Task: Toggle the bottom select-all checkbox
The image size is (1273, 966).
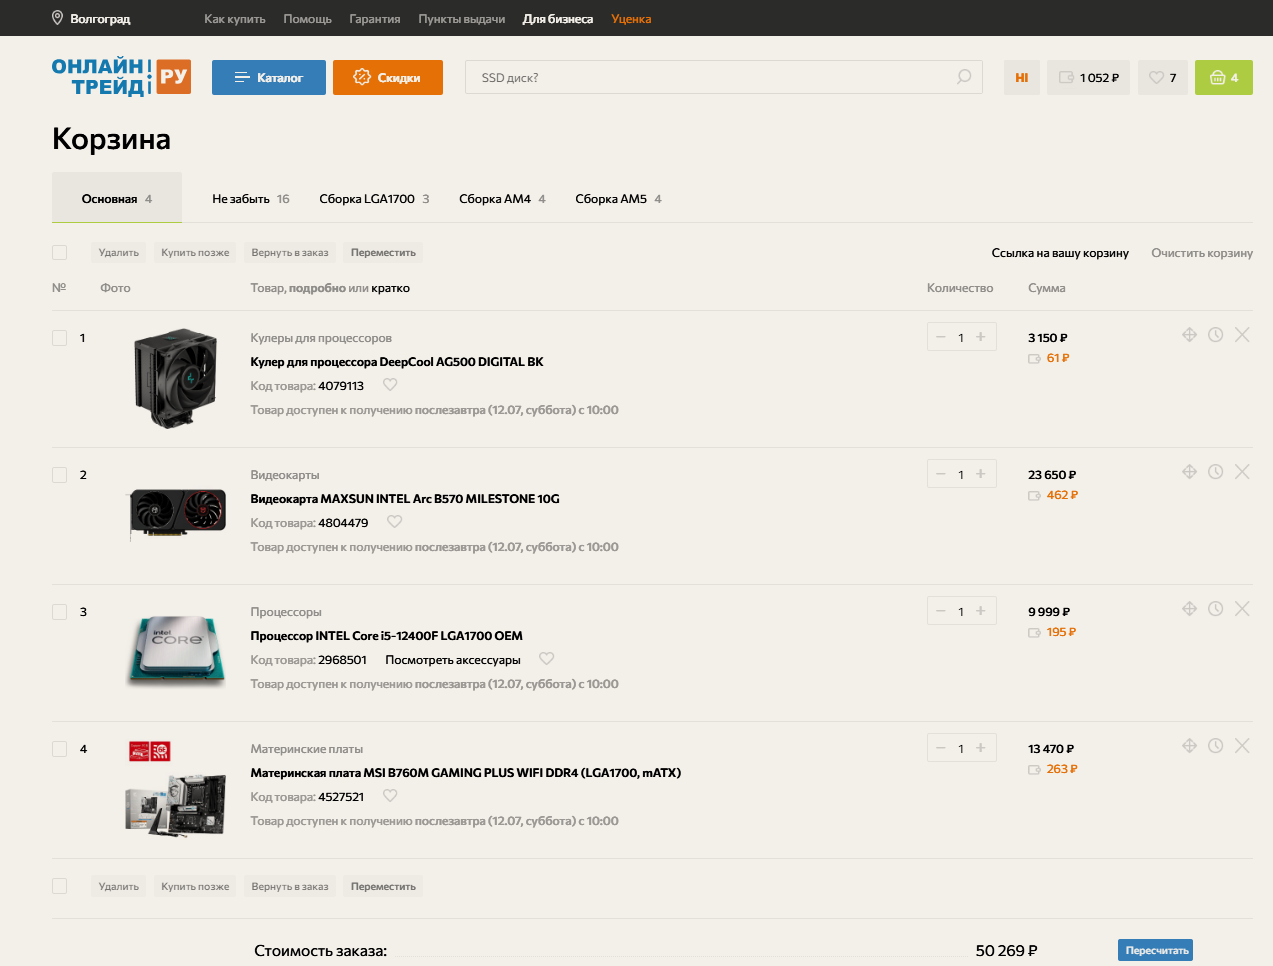Action: coord(59,886)
